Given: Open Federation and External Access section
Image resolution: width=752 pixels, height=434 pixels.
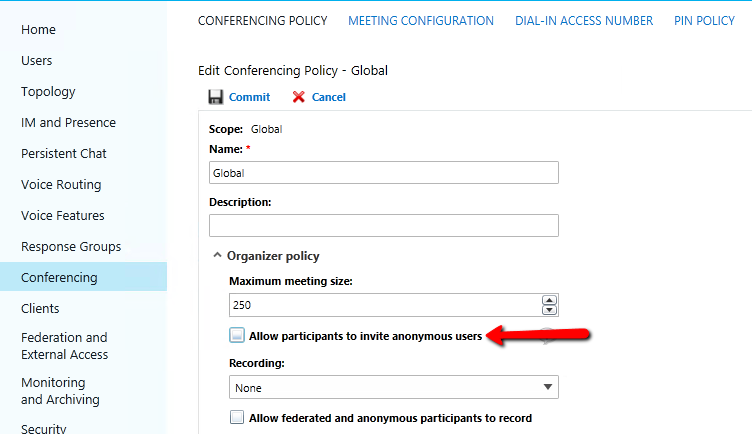Looking at the screenshot, I should (x=64, y=346).
